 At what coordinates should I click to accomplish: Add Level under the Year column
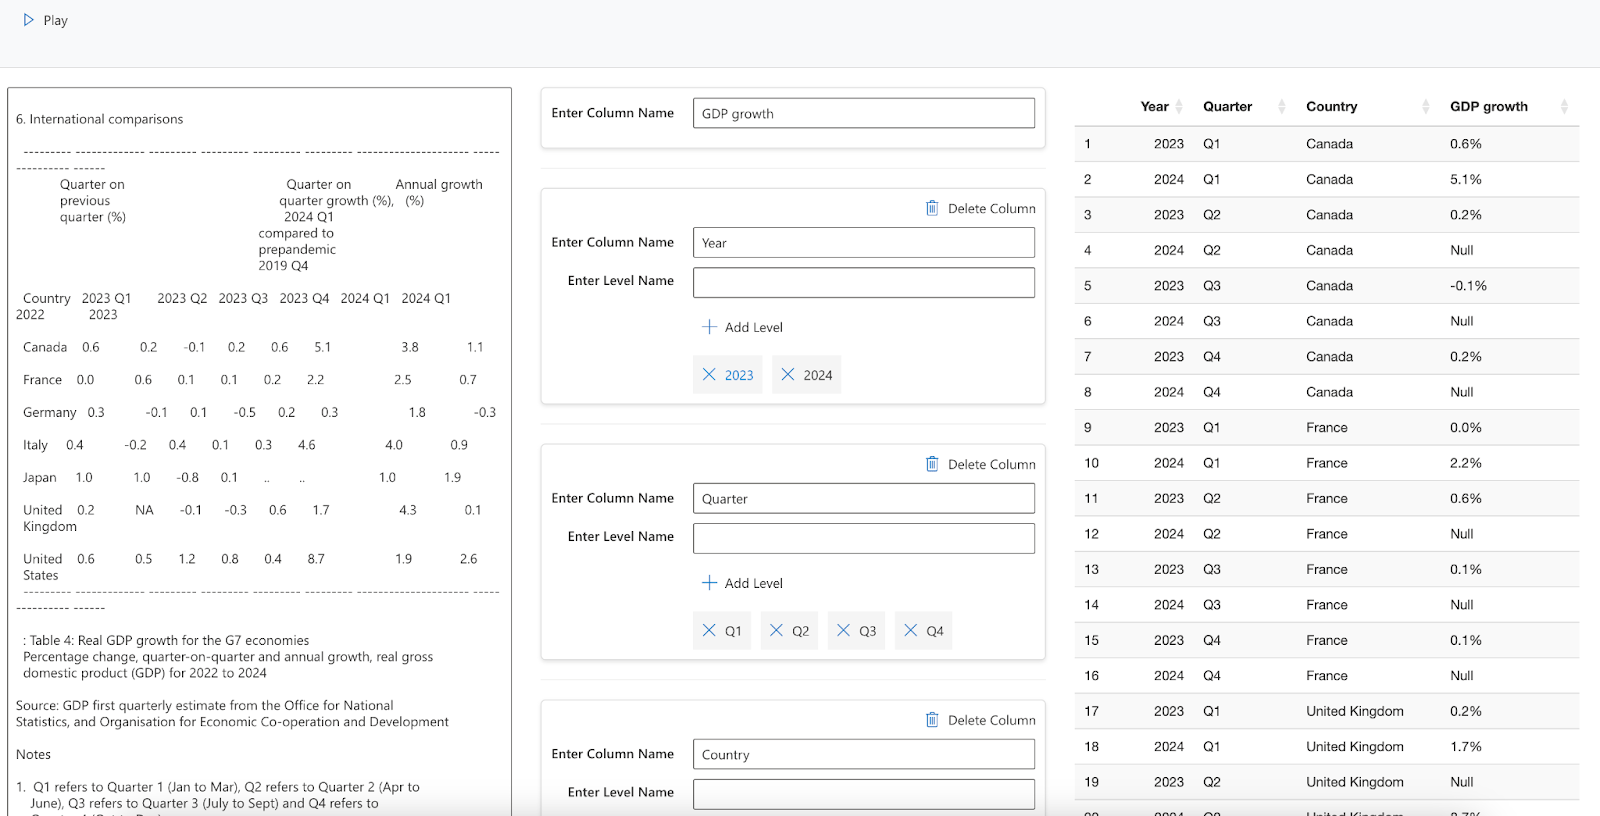(742, 327)
